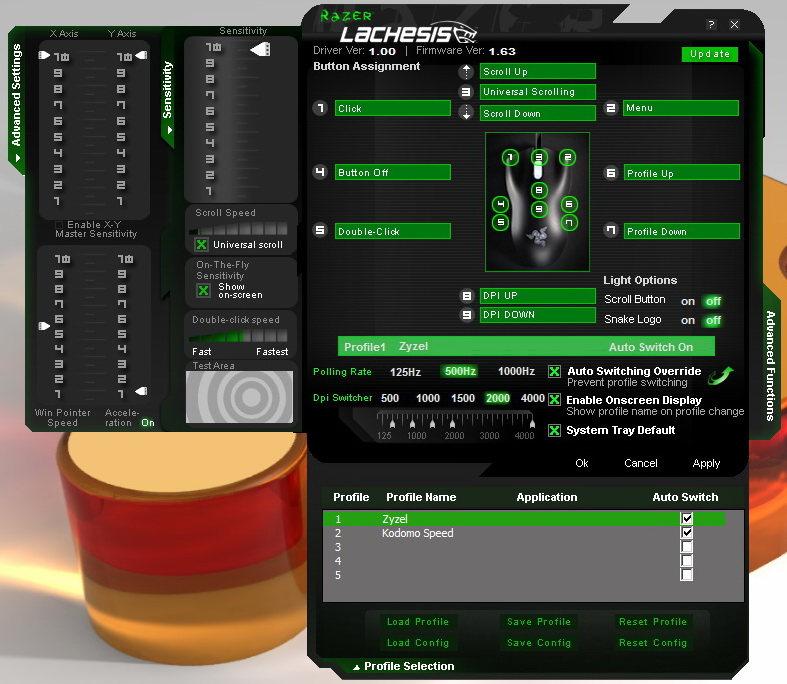The height and width of the screenshot is (684, 787).
Task: Click the button 6 circle on mouse diagram
Action: pyautogui.click(x=569, y=204)
